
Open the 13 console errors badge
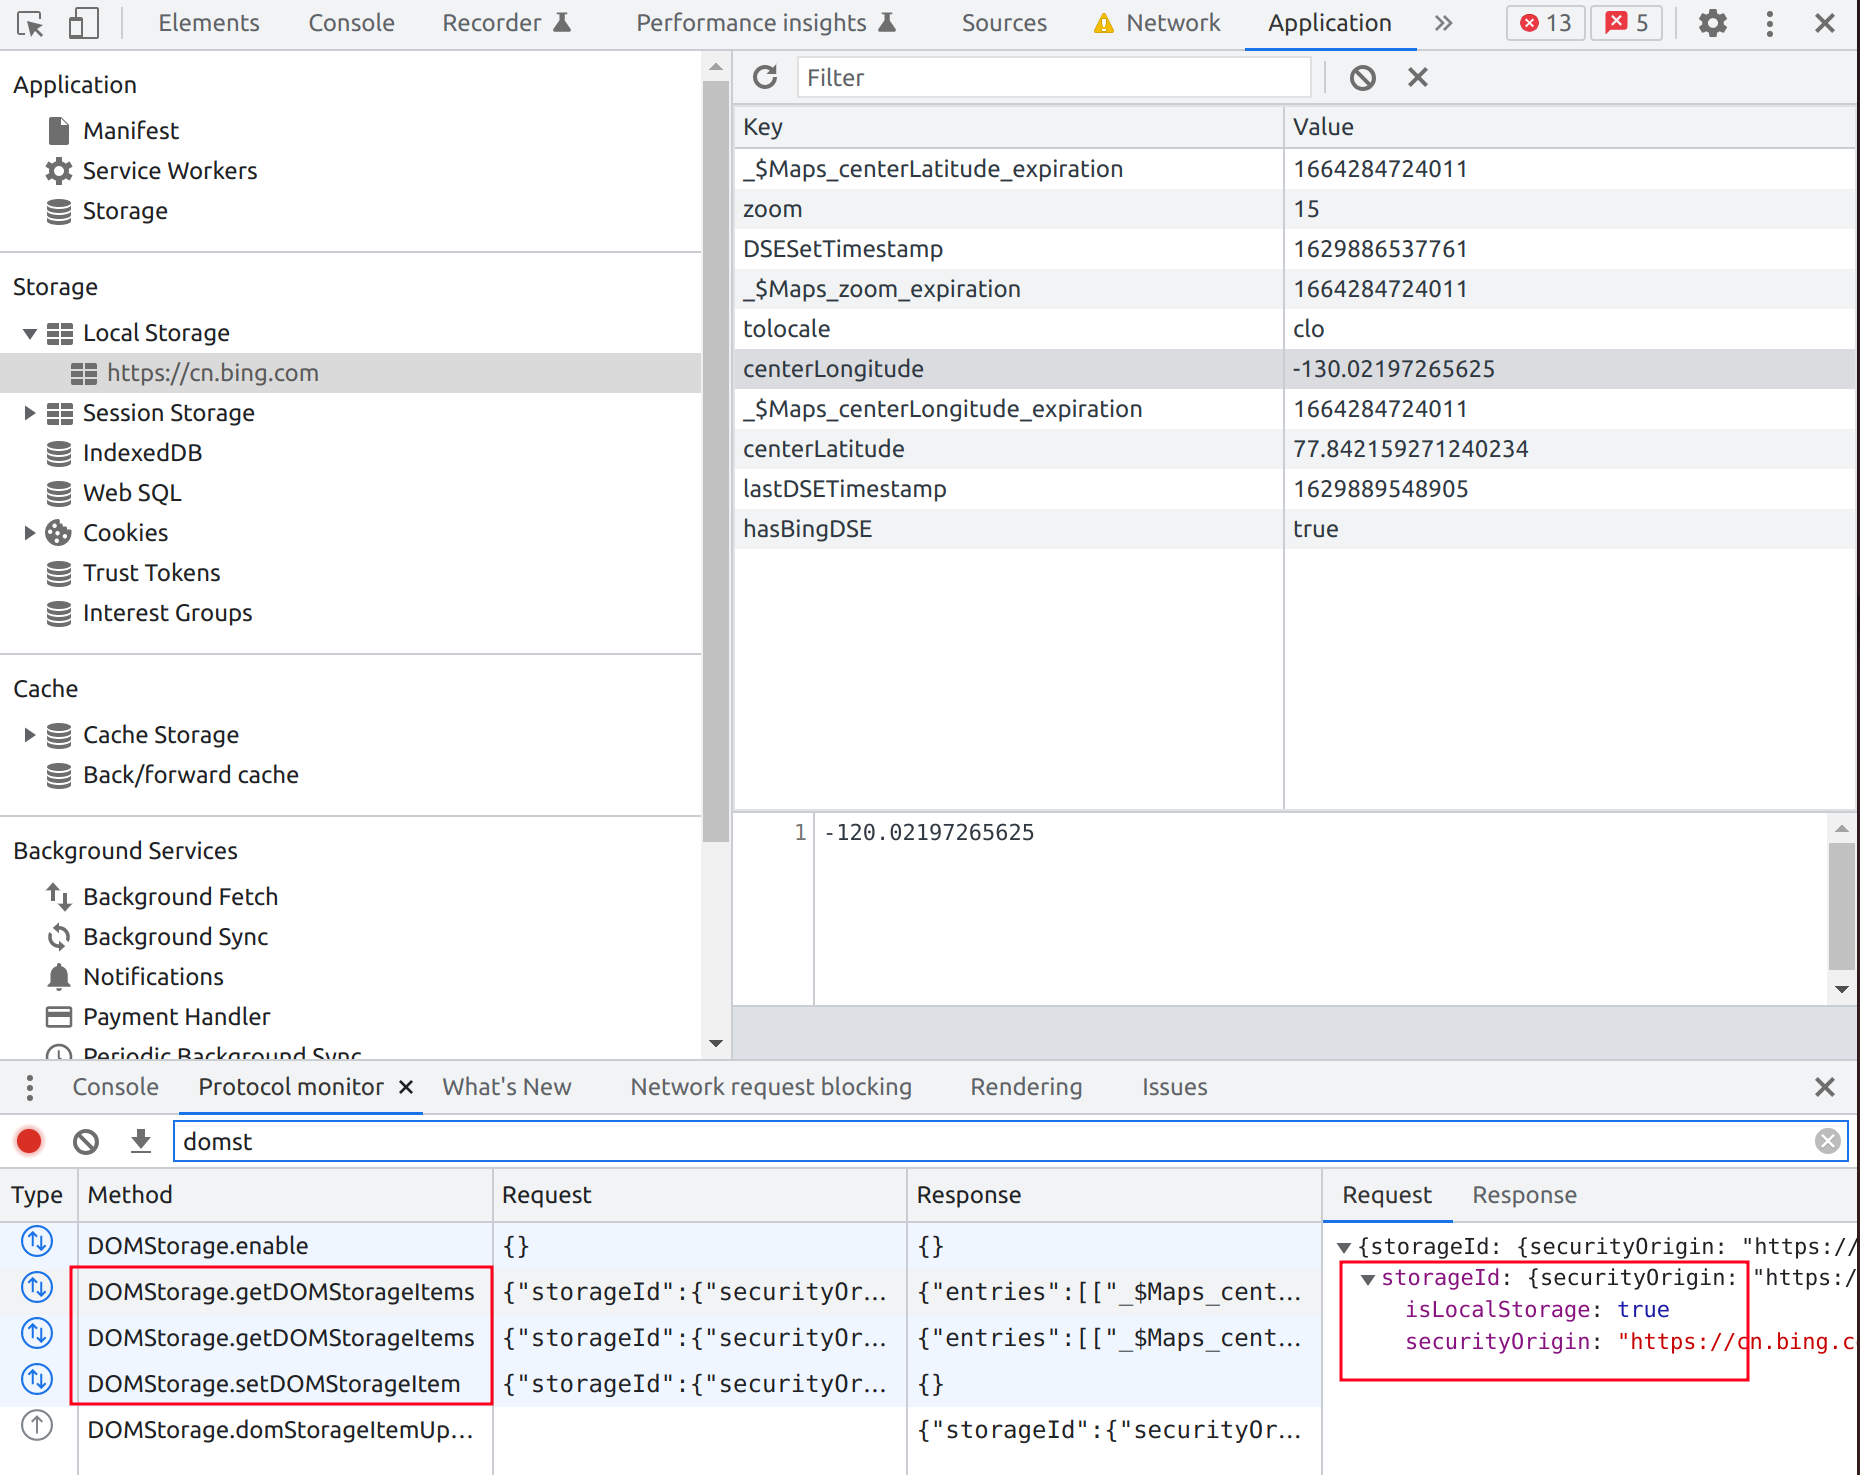coord(1544,22)
